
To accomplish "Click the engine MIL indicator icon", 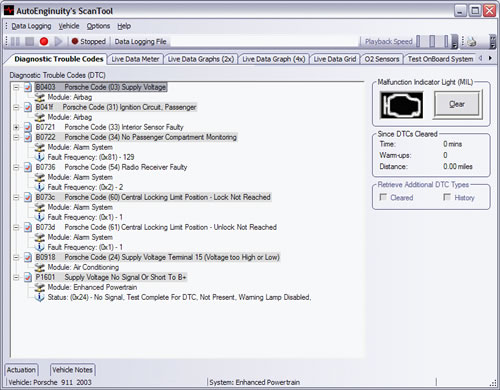I will 402,105.
